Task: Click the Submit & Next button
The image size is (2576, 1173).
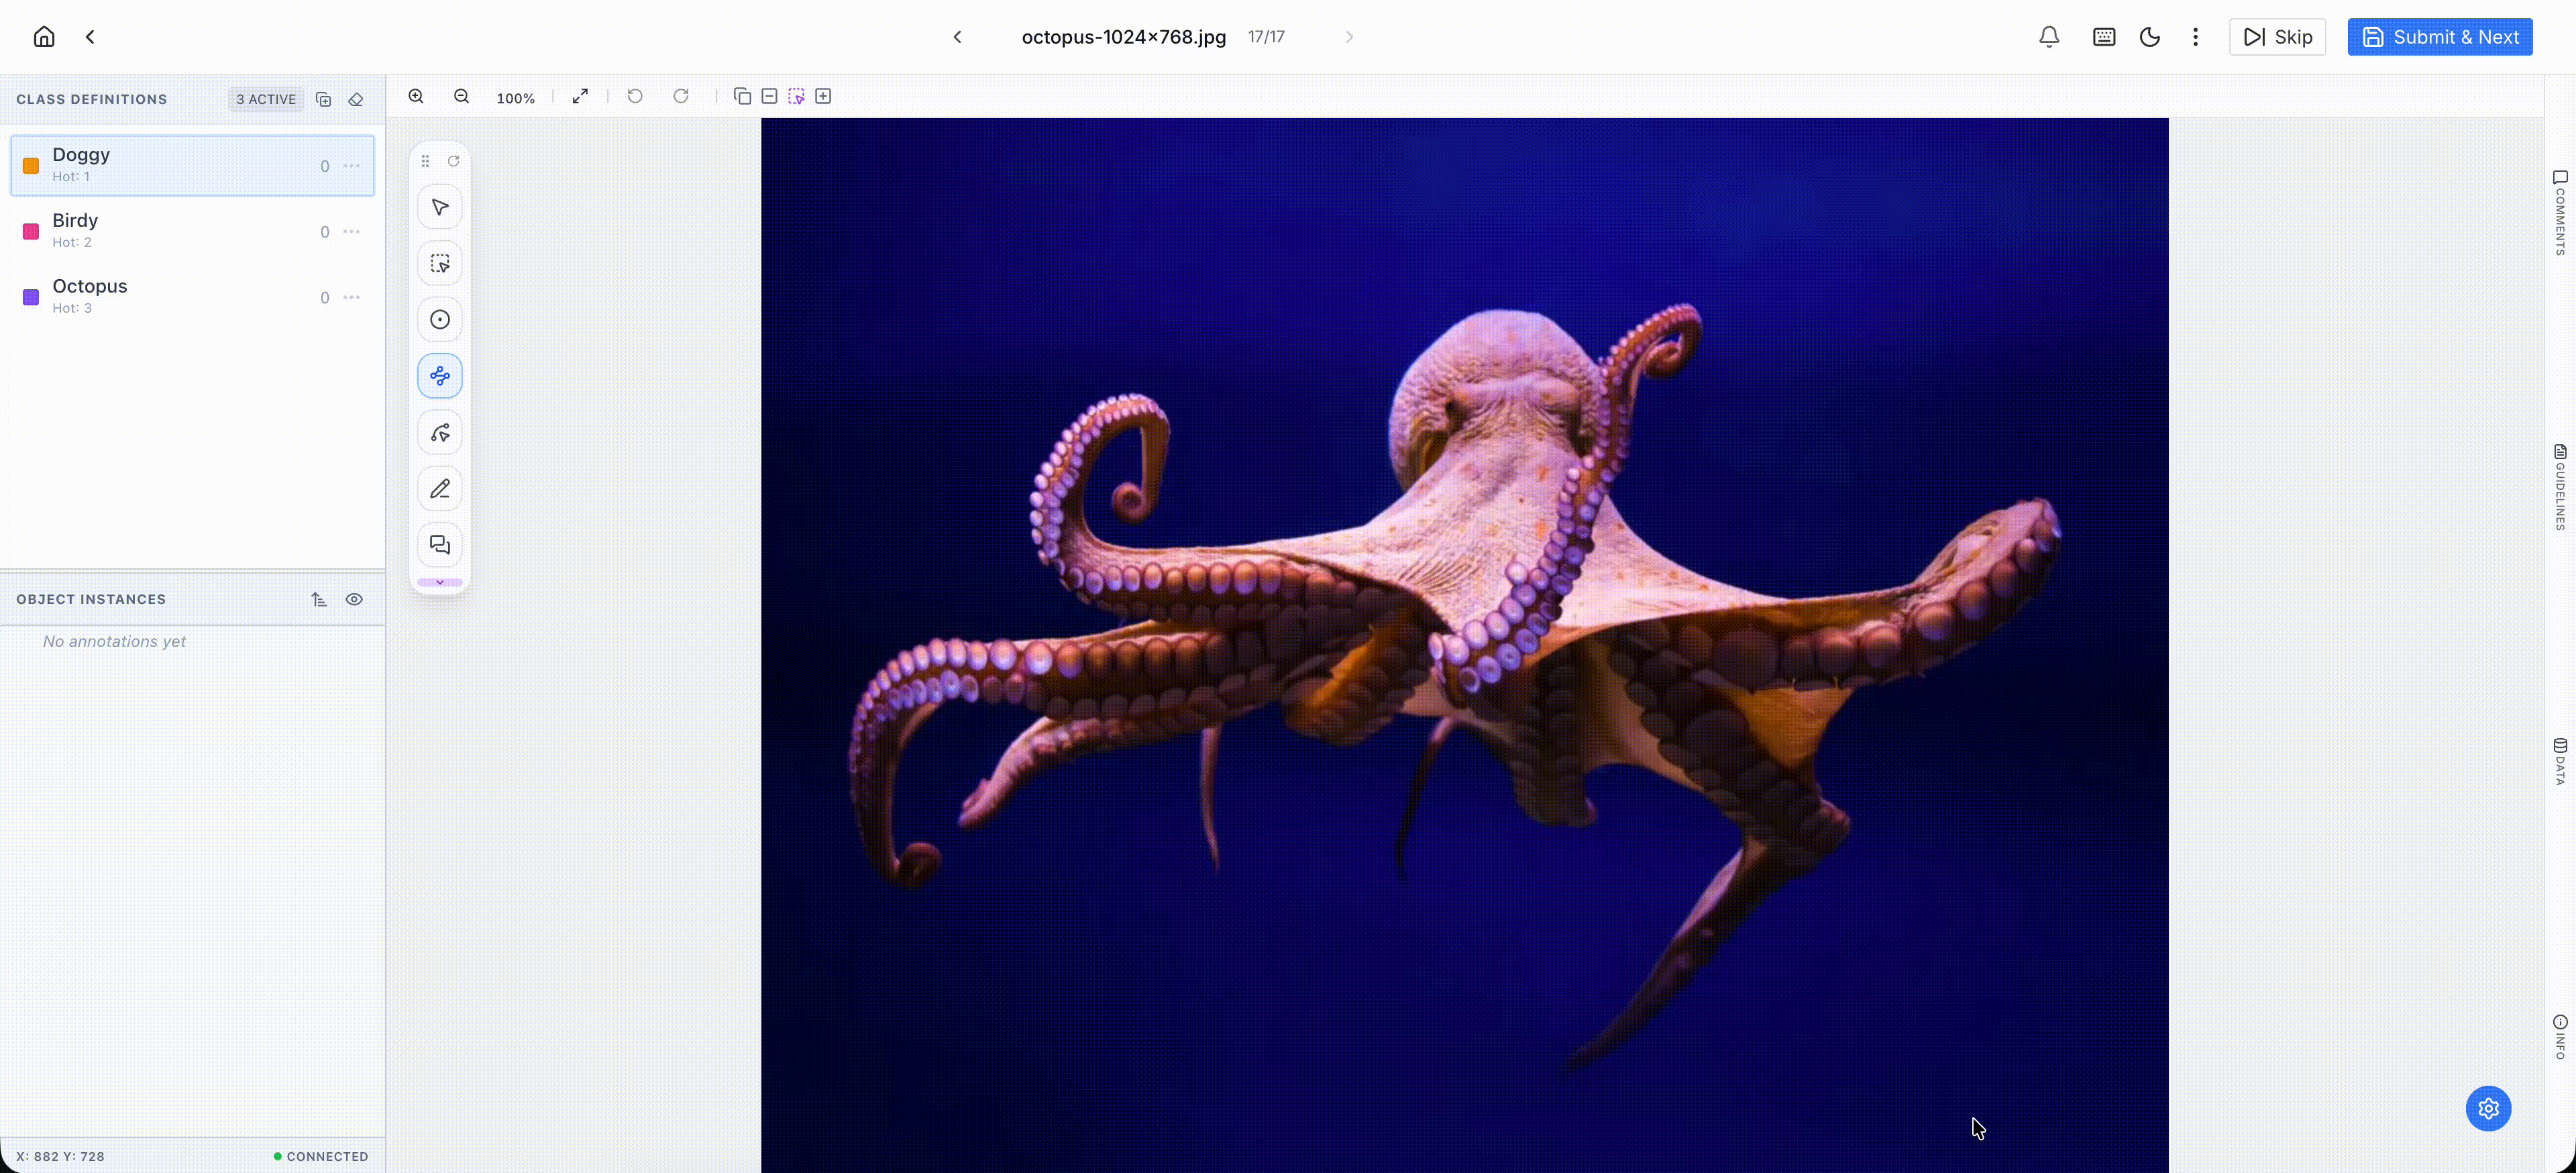Action: click(x=2440, y=36)
